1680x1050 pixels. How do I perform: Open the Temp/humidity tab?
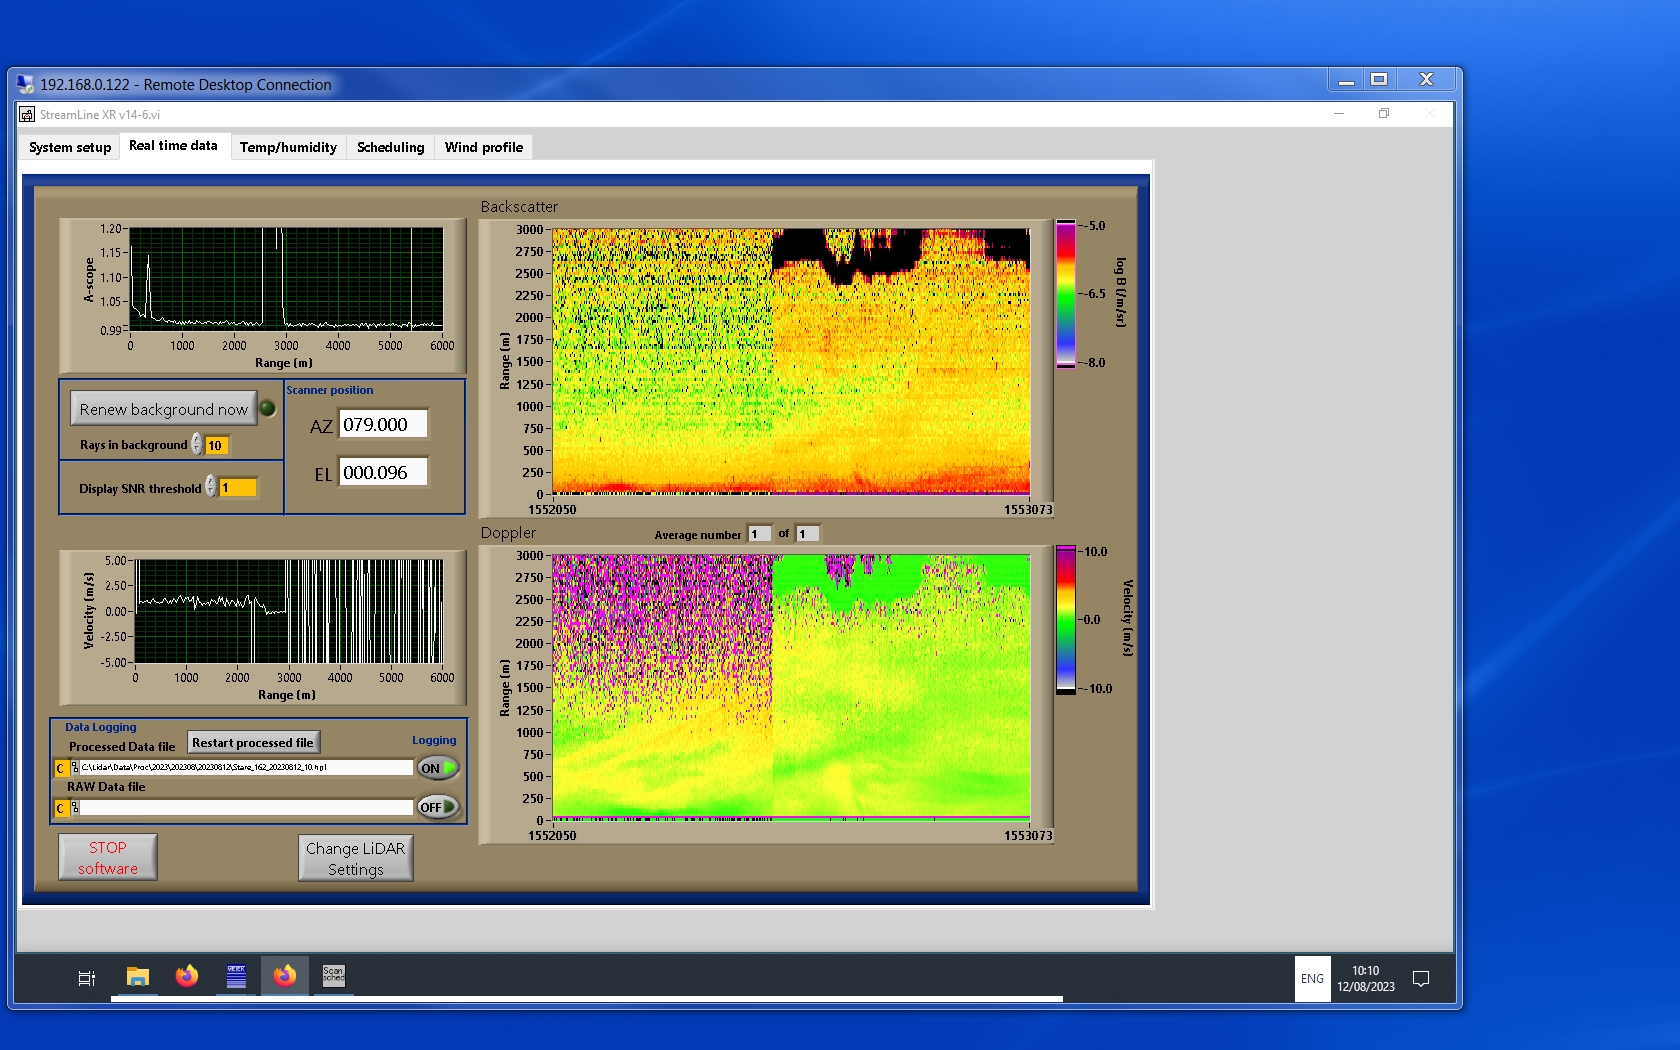tap(288, 147)
